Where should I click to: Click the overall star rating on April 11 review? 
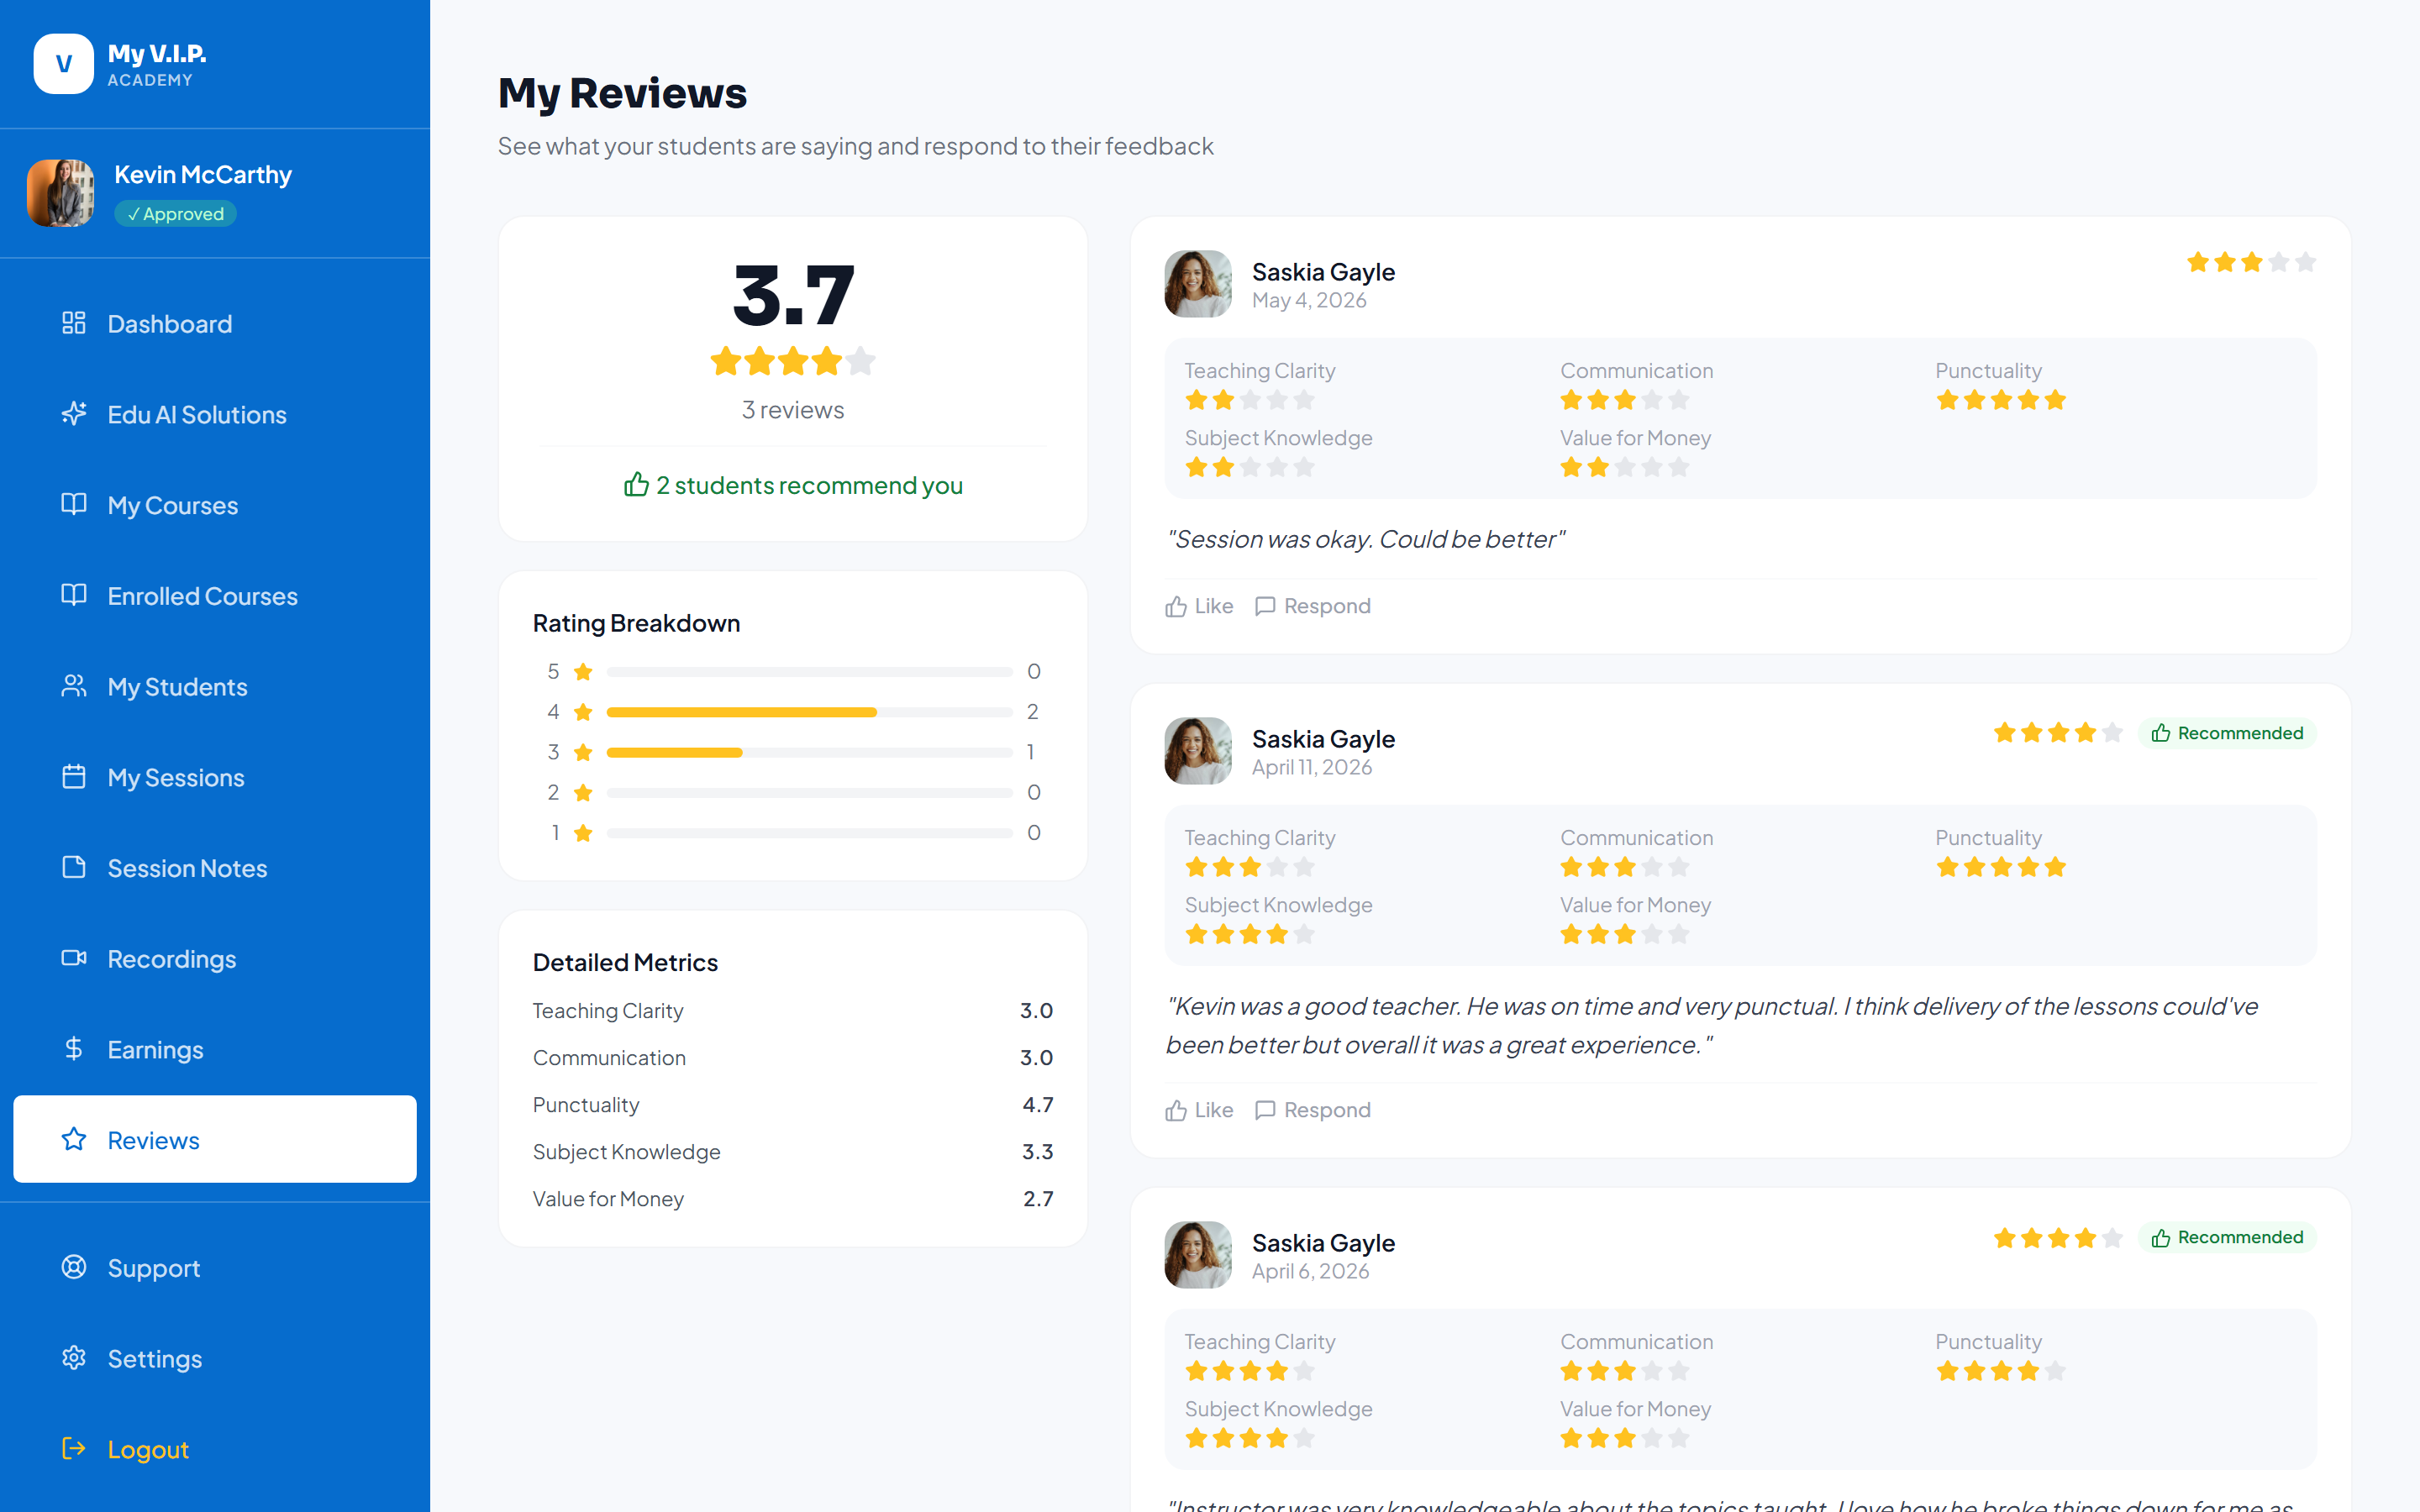coord(2058,733)
